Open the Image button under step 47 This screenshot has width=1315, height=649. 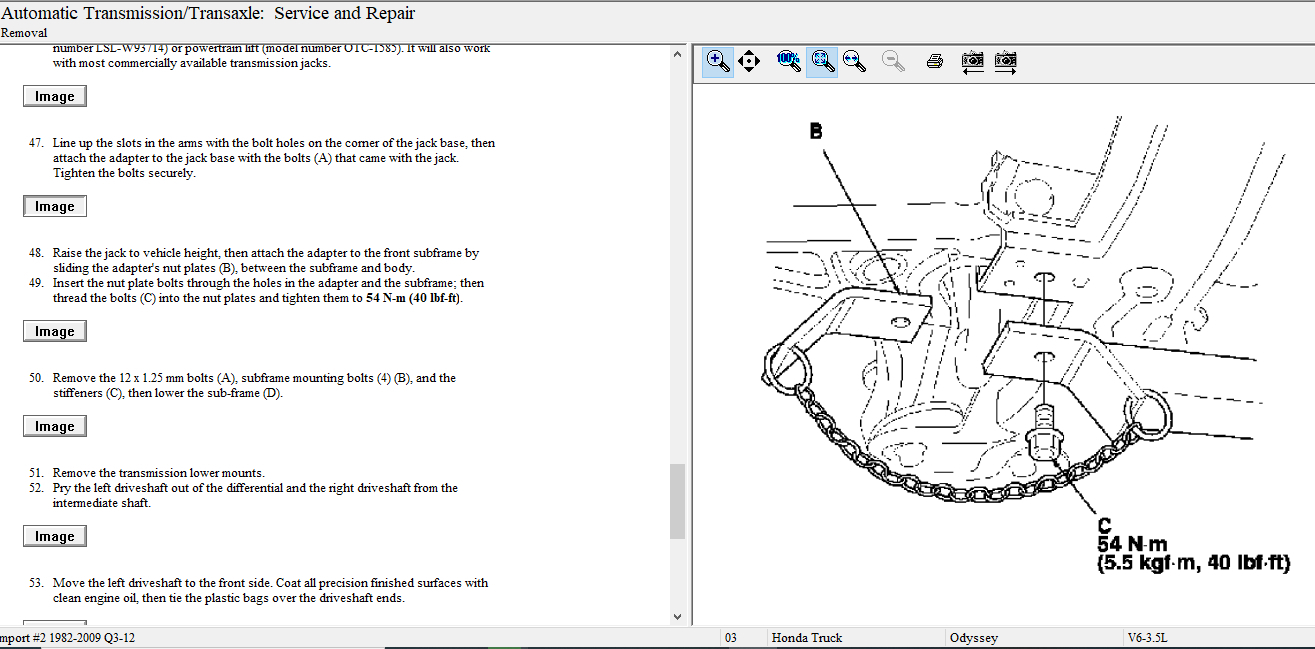[x=55, y=207]
